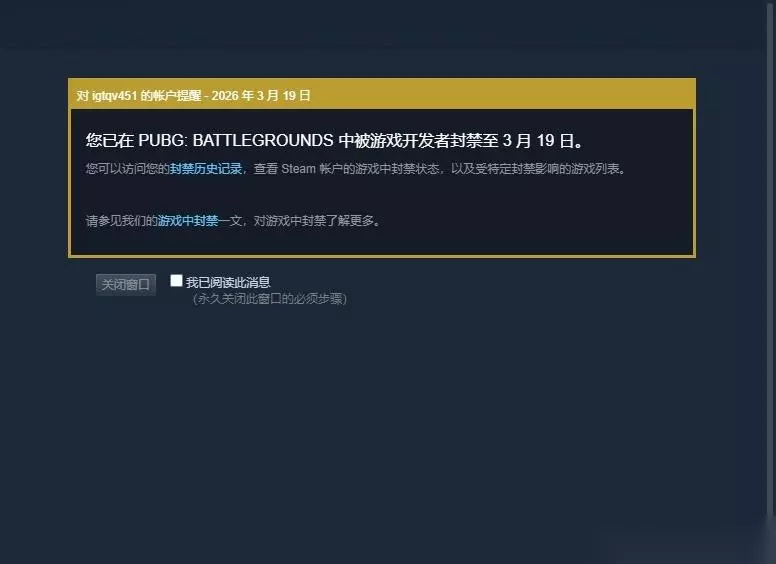Screen dimensions: 776x564
Task: Click the date 2026 年 3 月 19 日 in header
Action: (x=261, y=95)
